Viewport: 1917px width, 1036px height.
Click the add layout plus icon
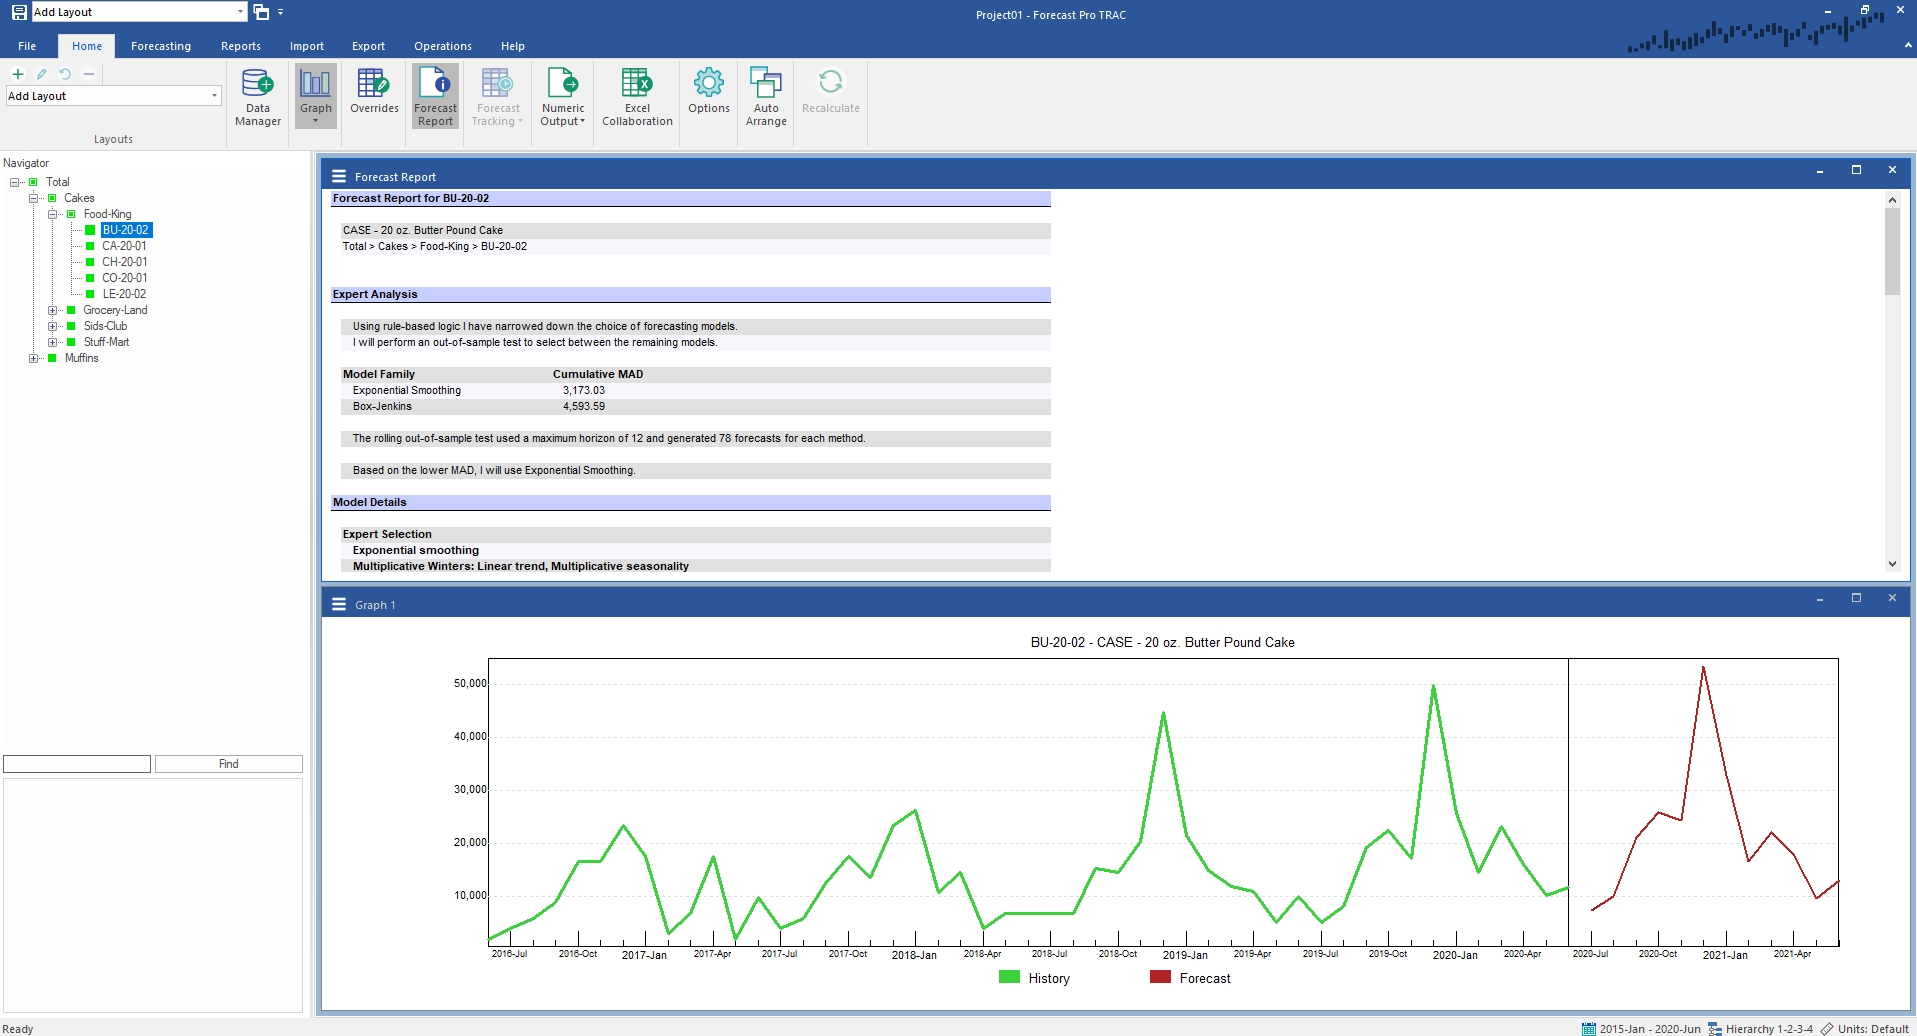[18, 74]
